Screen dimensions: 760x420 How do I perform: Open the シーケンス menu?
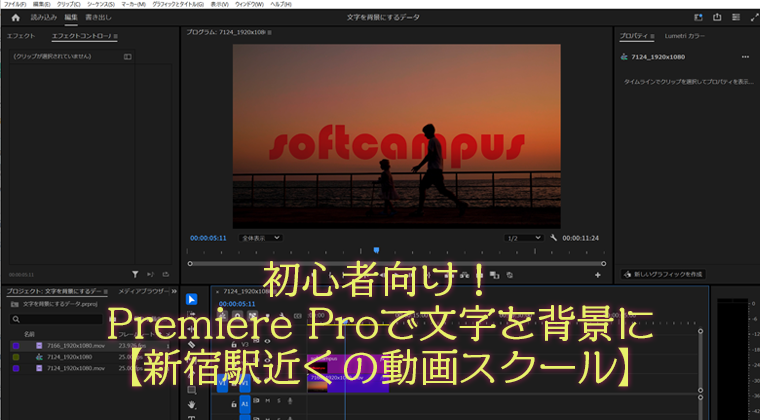click(101, 4)
